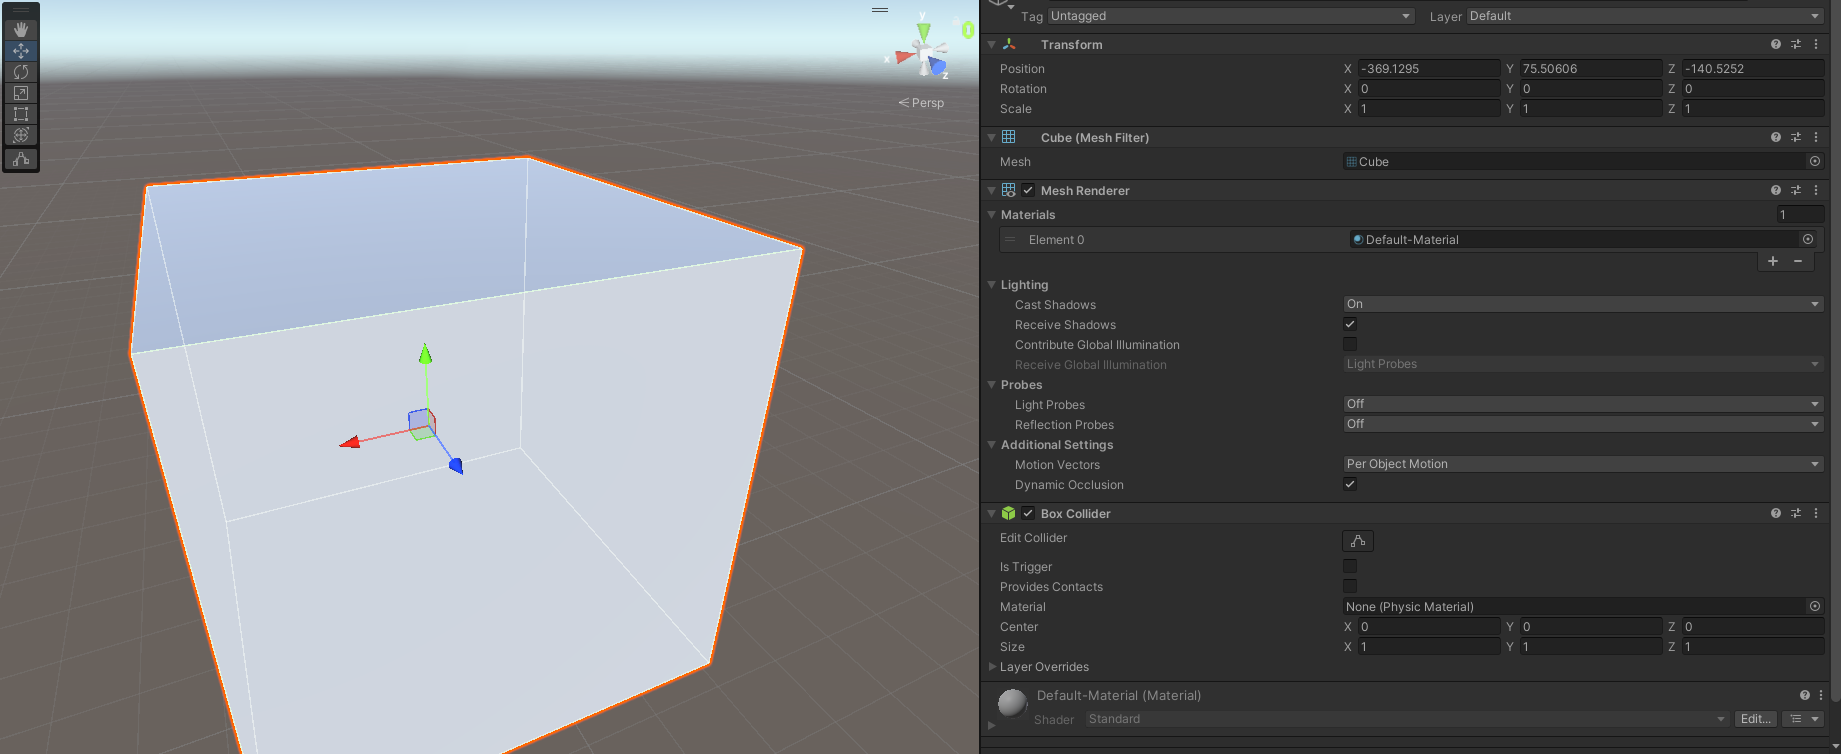Click the blue Z-axis move arrow on cube
This screenshot has width=1841, height=754.
(456, 465)
